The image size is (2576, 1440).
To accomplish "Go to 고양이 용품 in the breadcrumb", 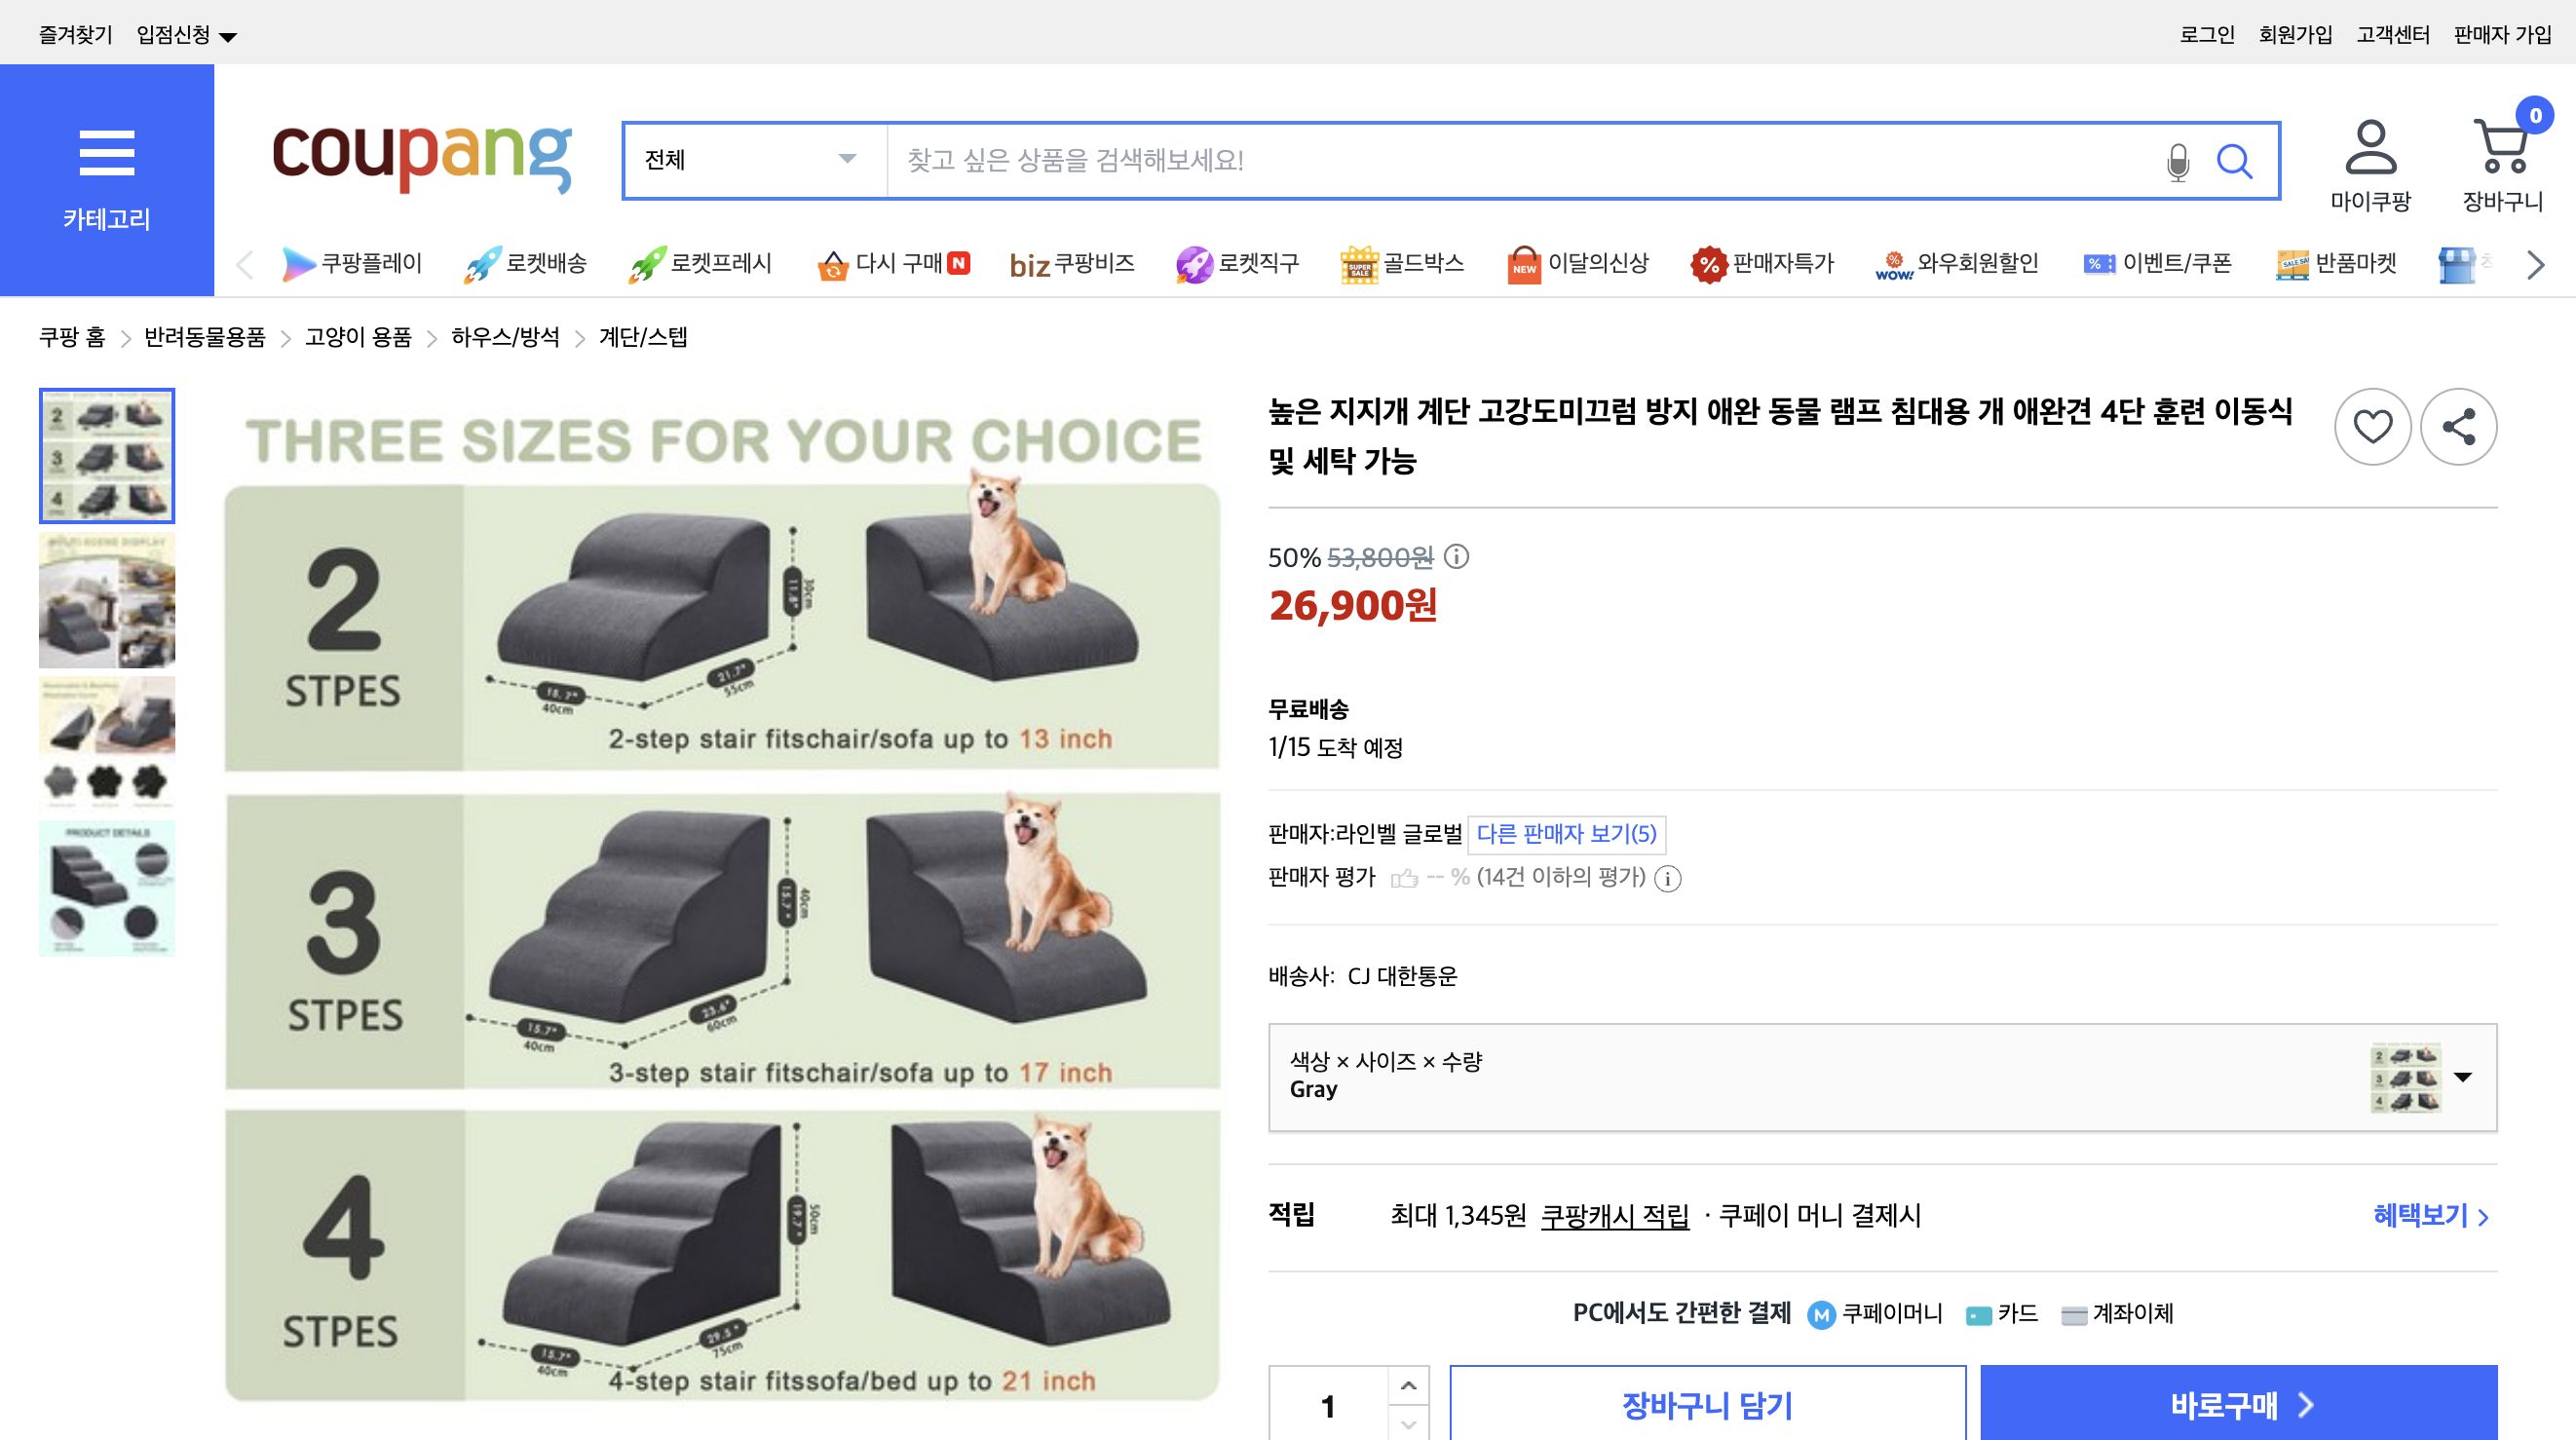I will click(x=355, y=338).
